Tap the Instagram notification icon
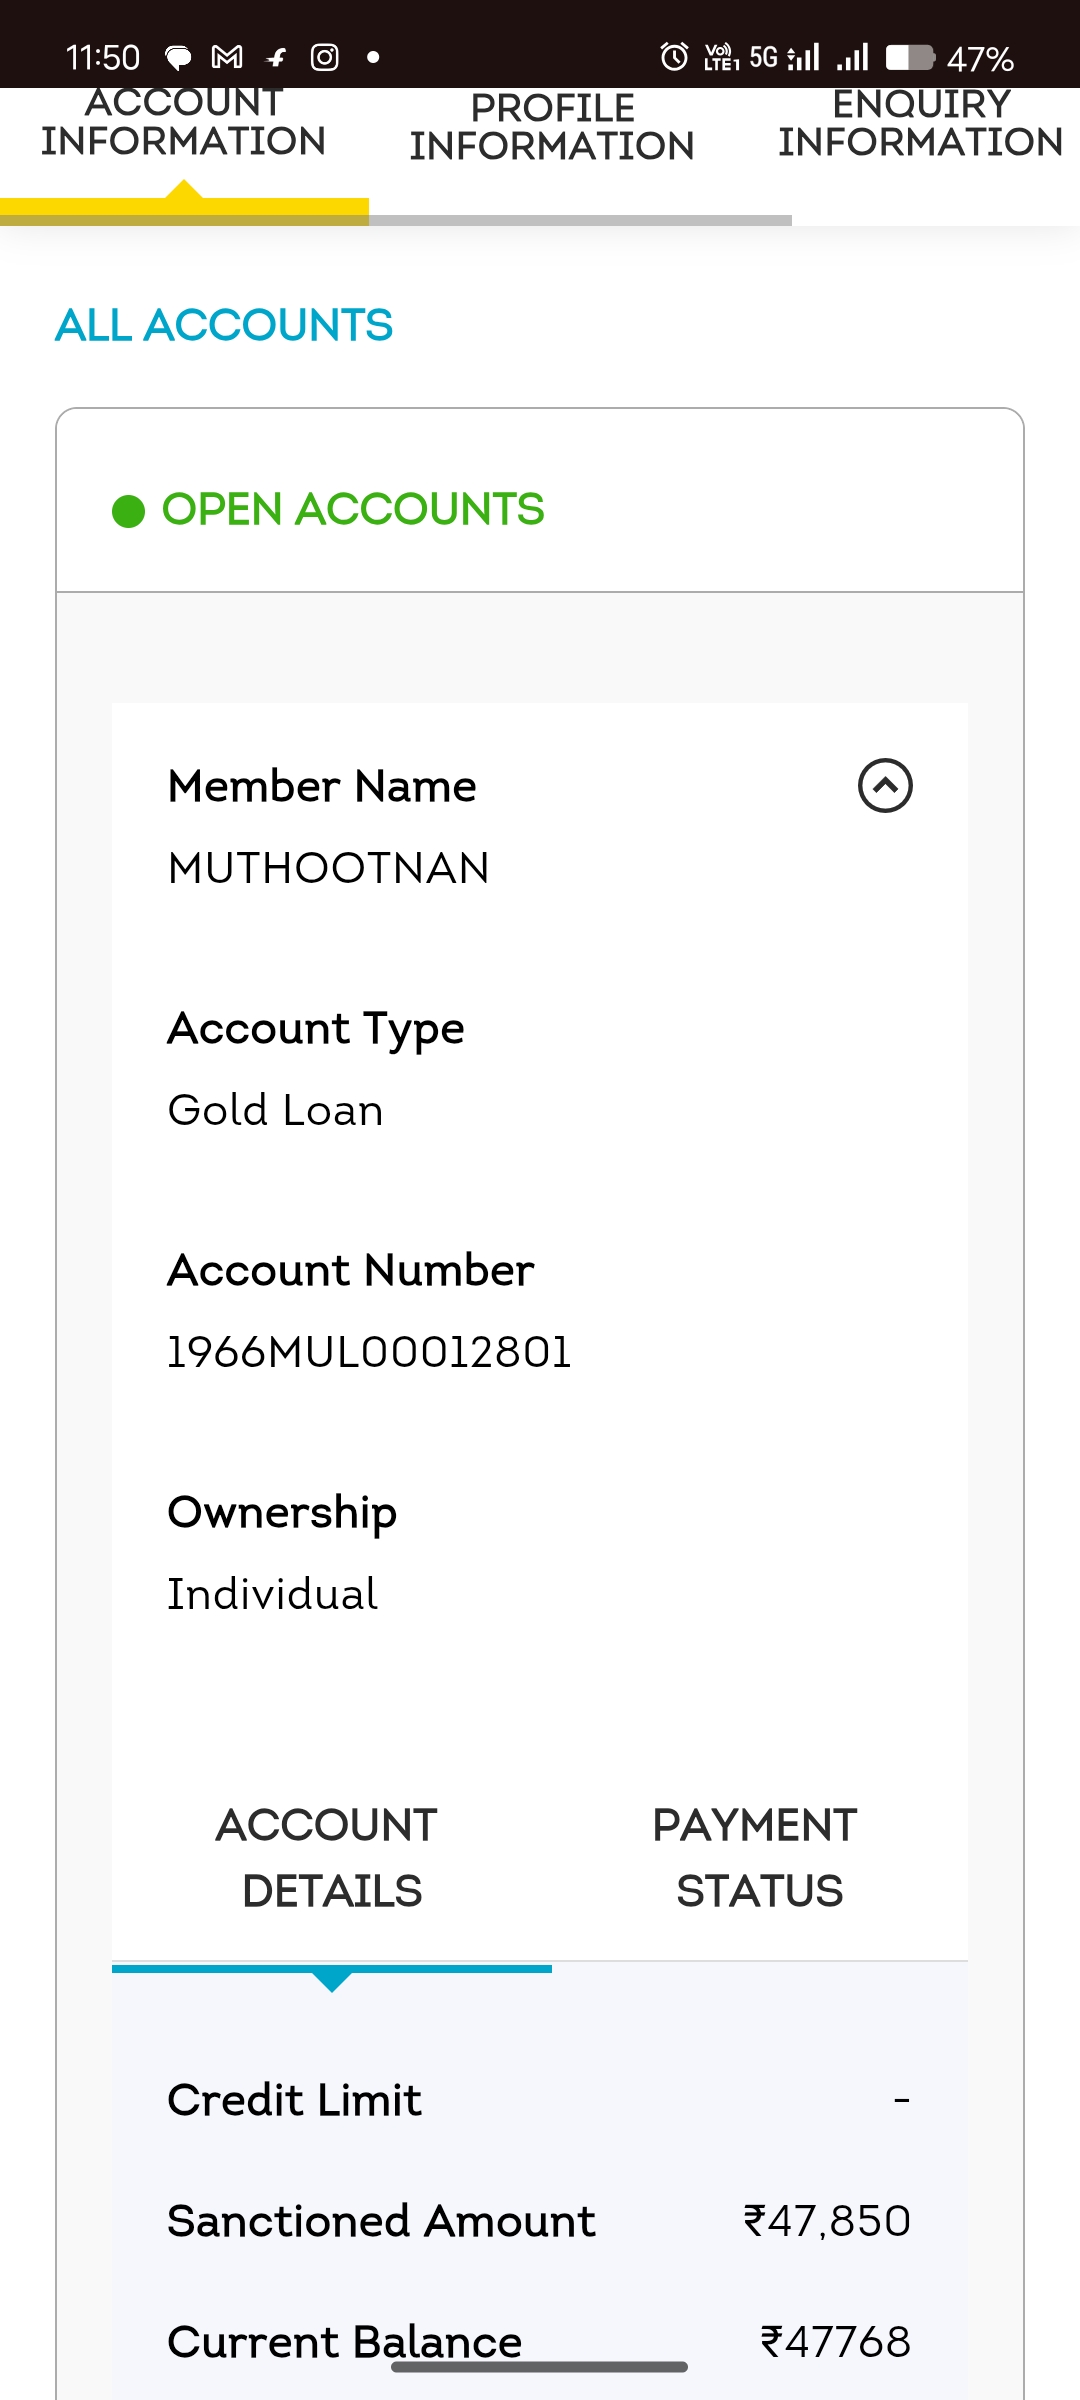 (324, 58)
